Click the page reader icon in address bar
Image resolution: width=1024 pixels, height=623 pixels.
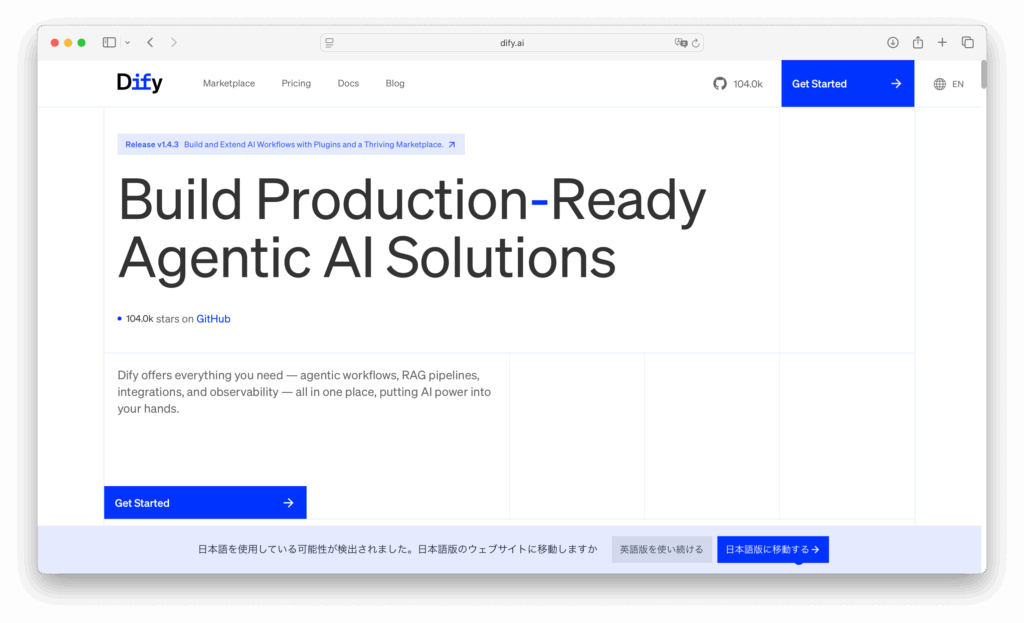coord(330,43)
